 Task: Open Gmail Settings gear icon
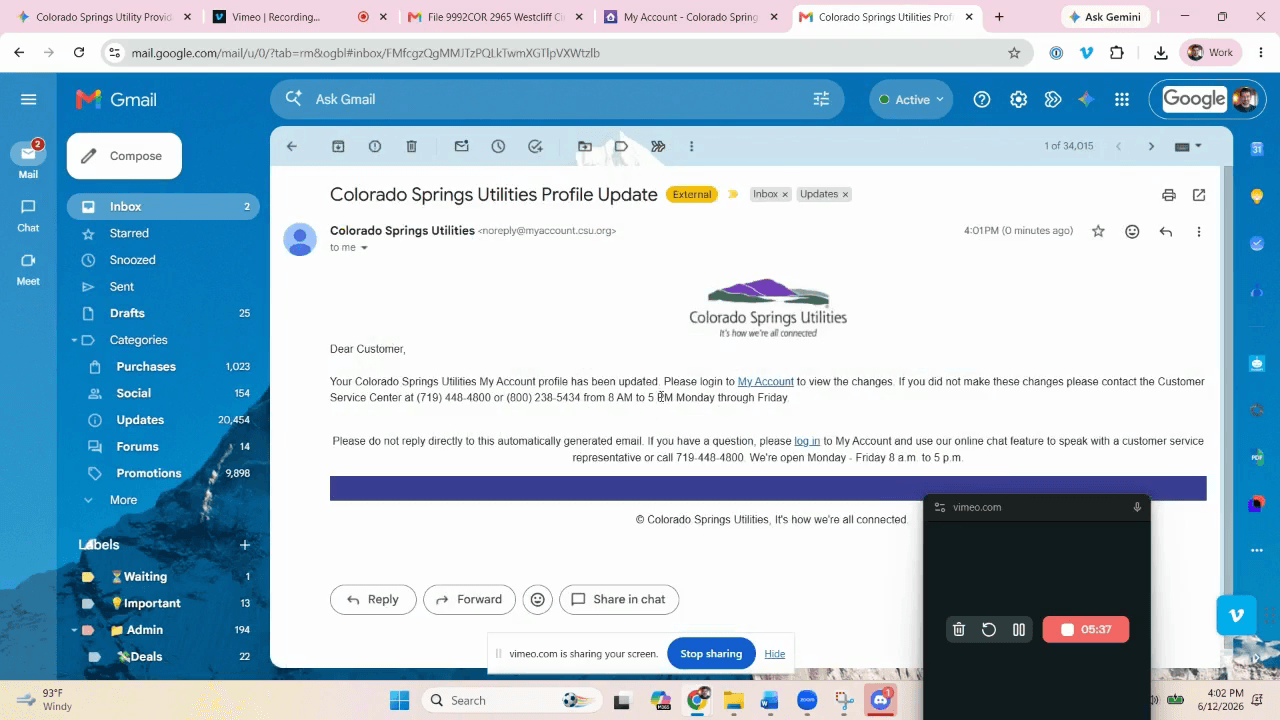[1018, 99]
